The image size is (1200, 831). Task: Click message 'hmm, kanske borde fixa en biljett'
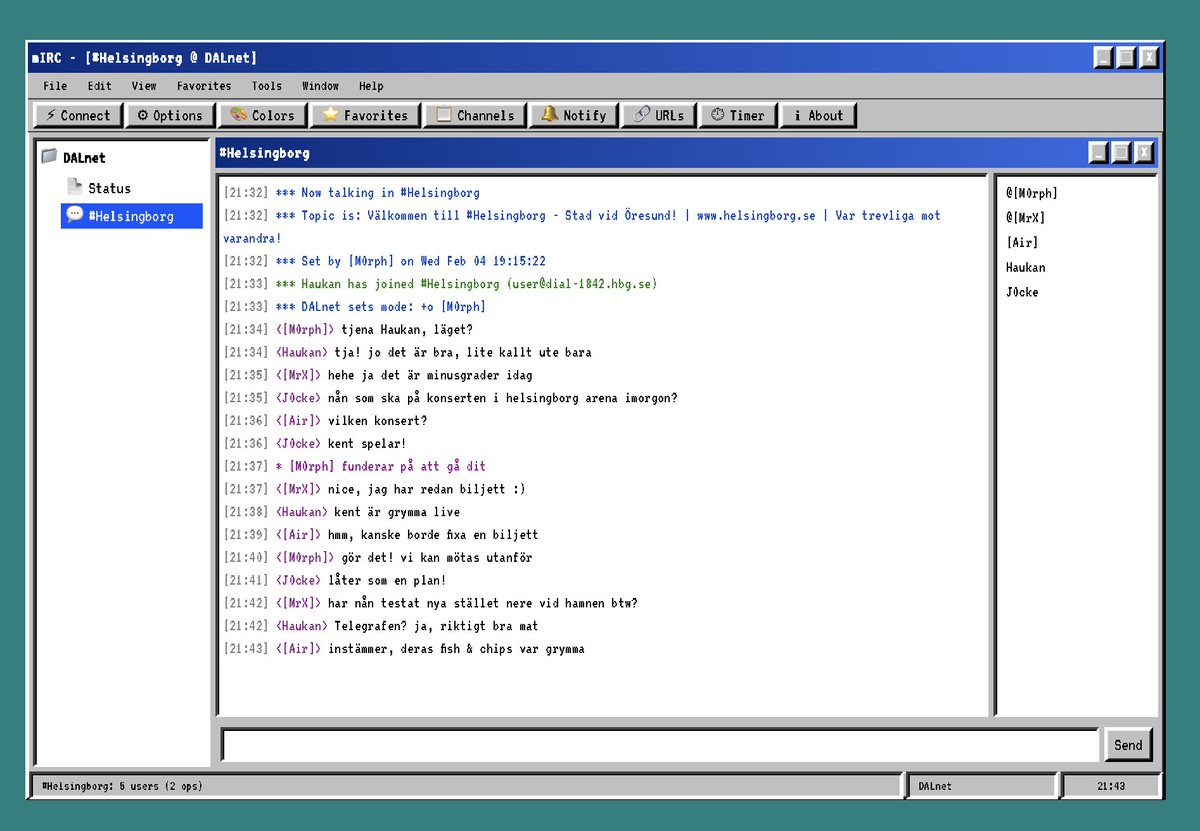pos(433,535)
